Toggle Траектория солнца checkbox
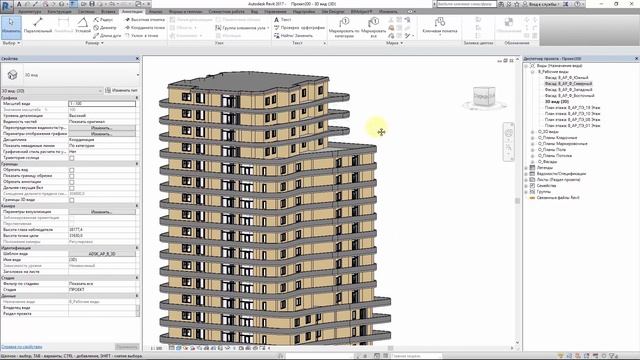 71,158
